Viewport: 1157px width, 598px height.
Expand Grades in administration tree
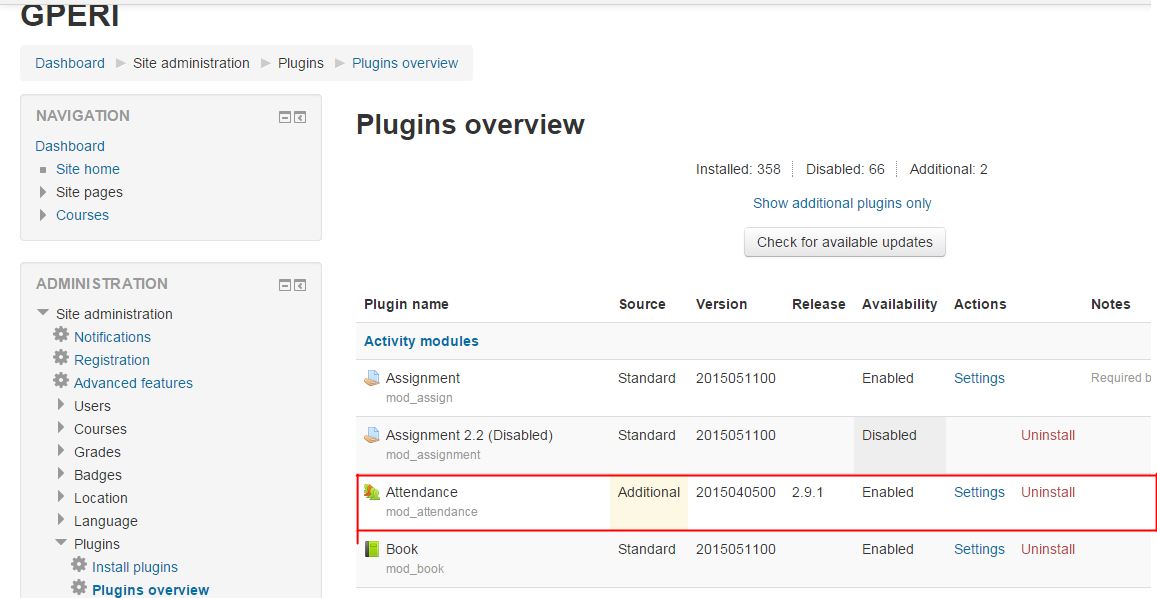pyautogui.click(x=61, y=451)
